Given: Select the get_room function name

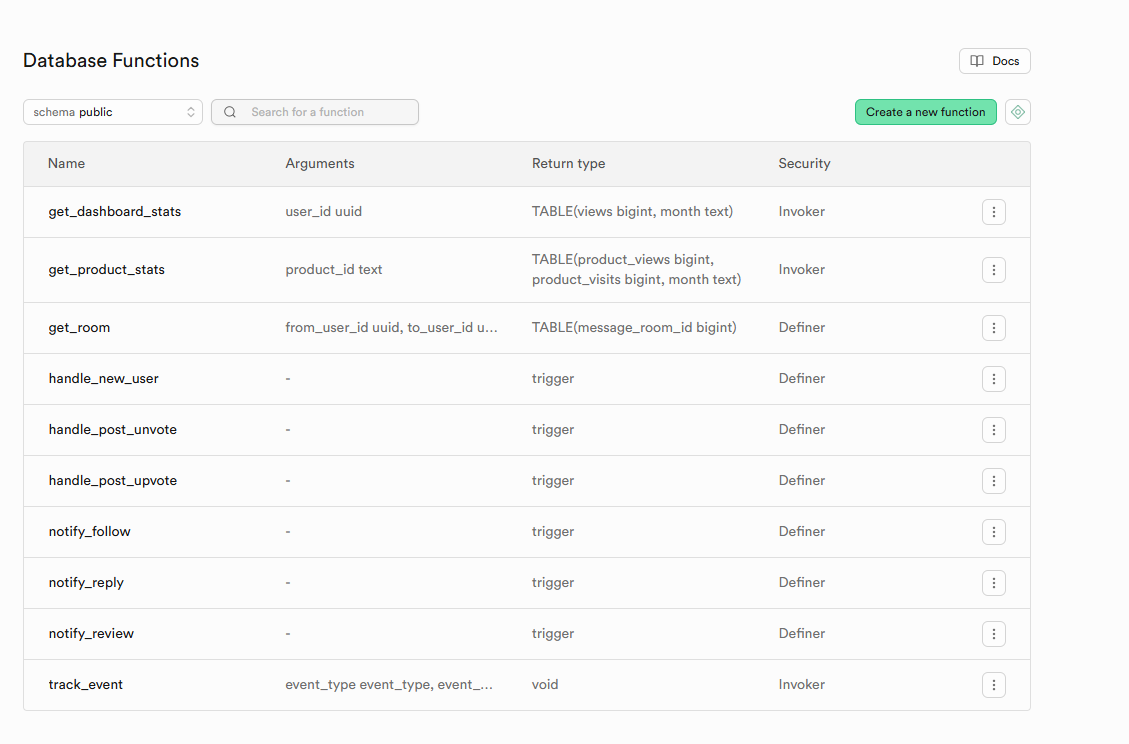Looking at the screenshot, I should 79,328.
